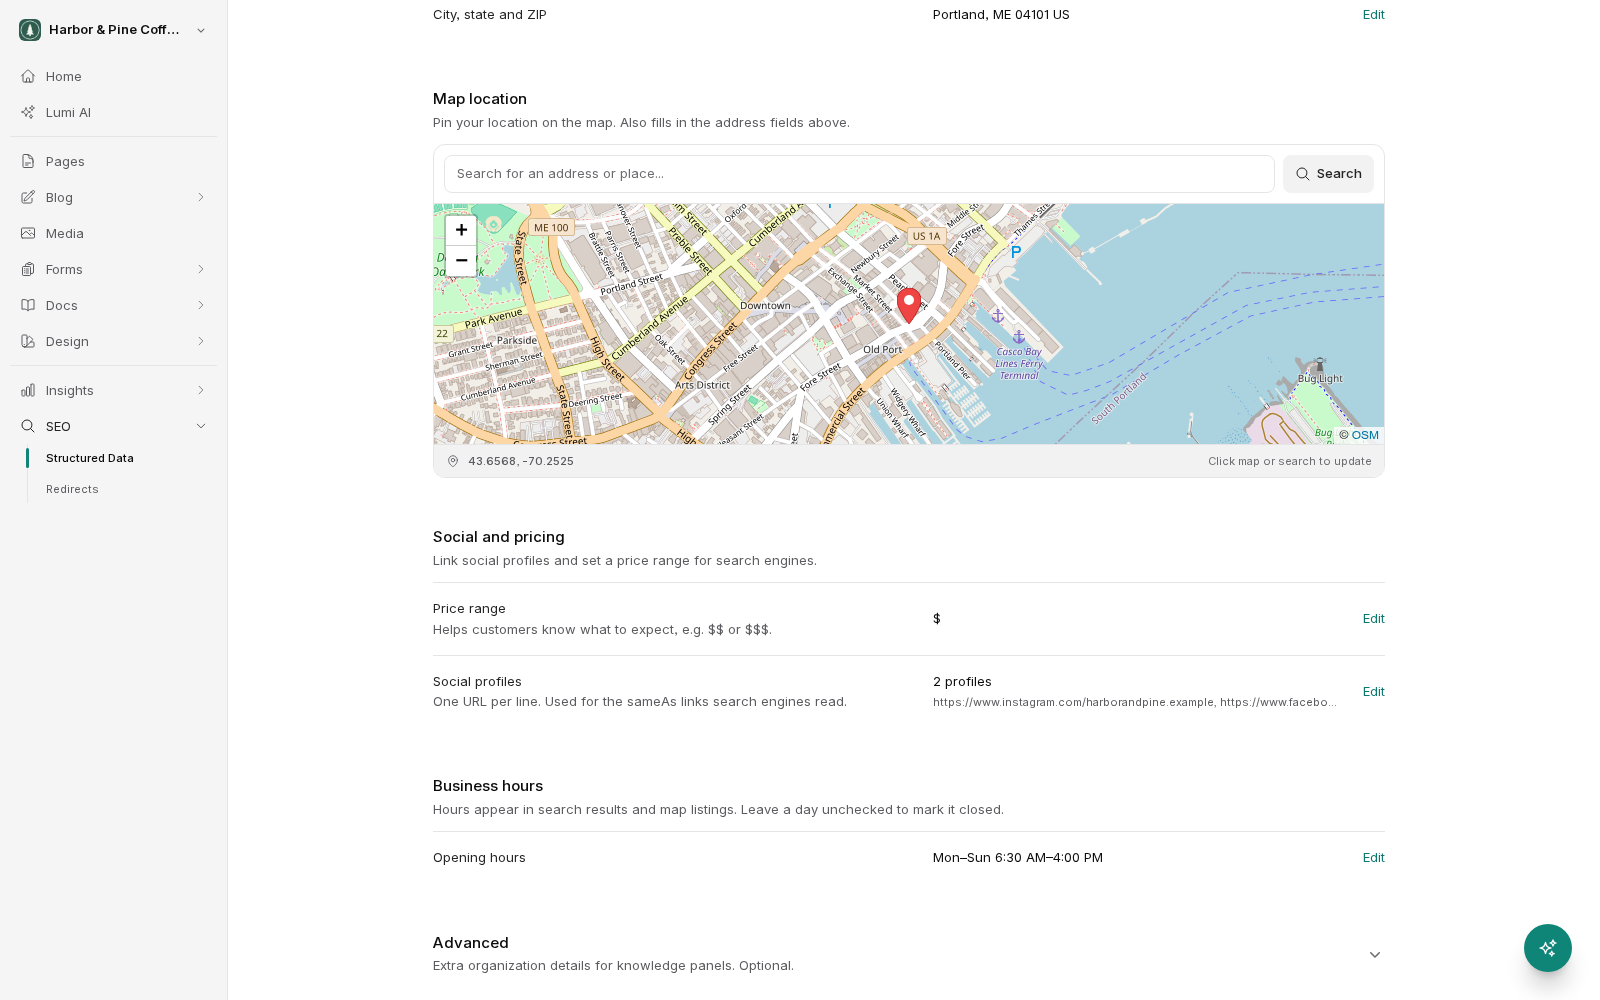Click the Blog pencil icon
1600x1000 pixels.
coord(28,197)
